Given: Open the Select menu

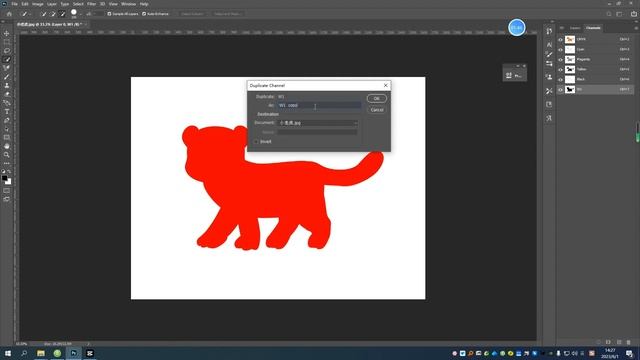Looking at the screenshot, I should click(78, 4).
